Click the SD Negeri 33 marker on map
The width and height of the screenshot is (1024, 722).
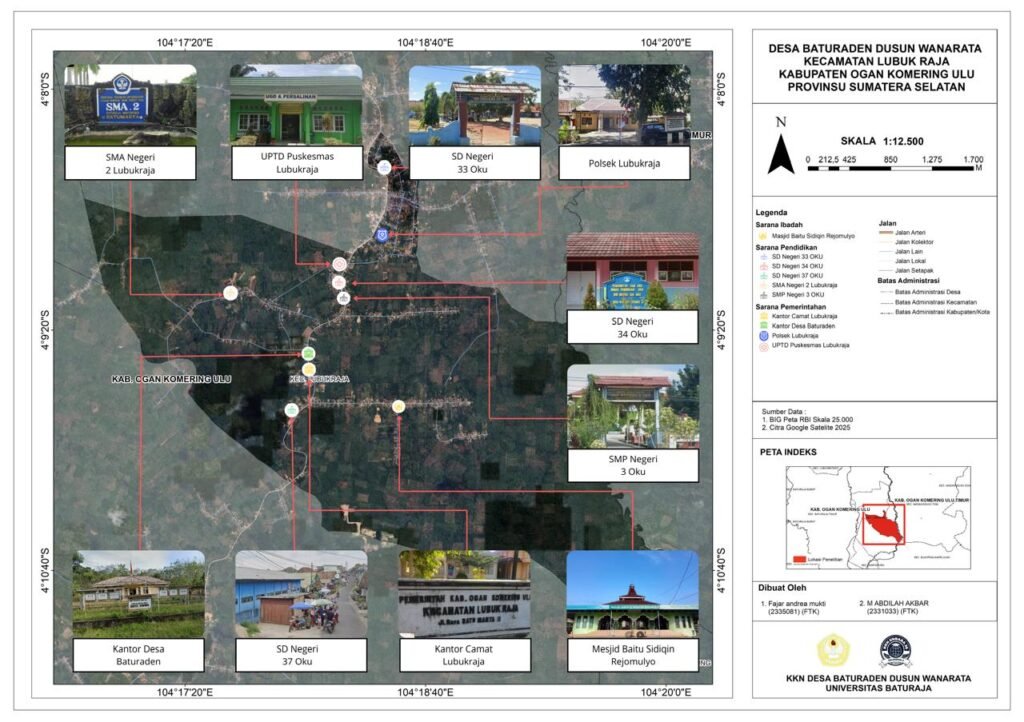[x=385, y=167]
